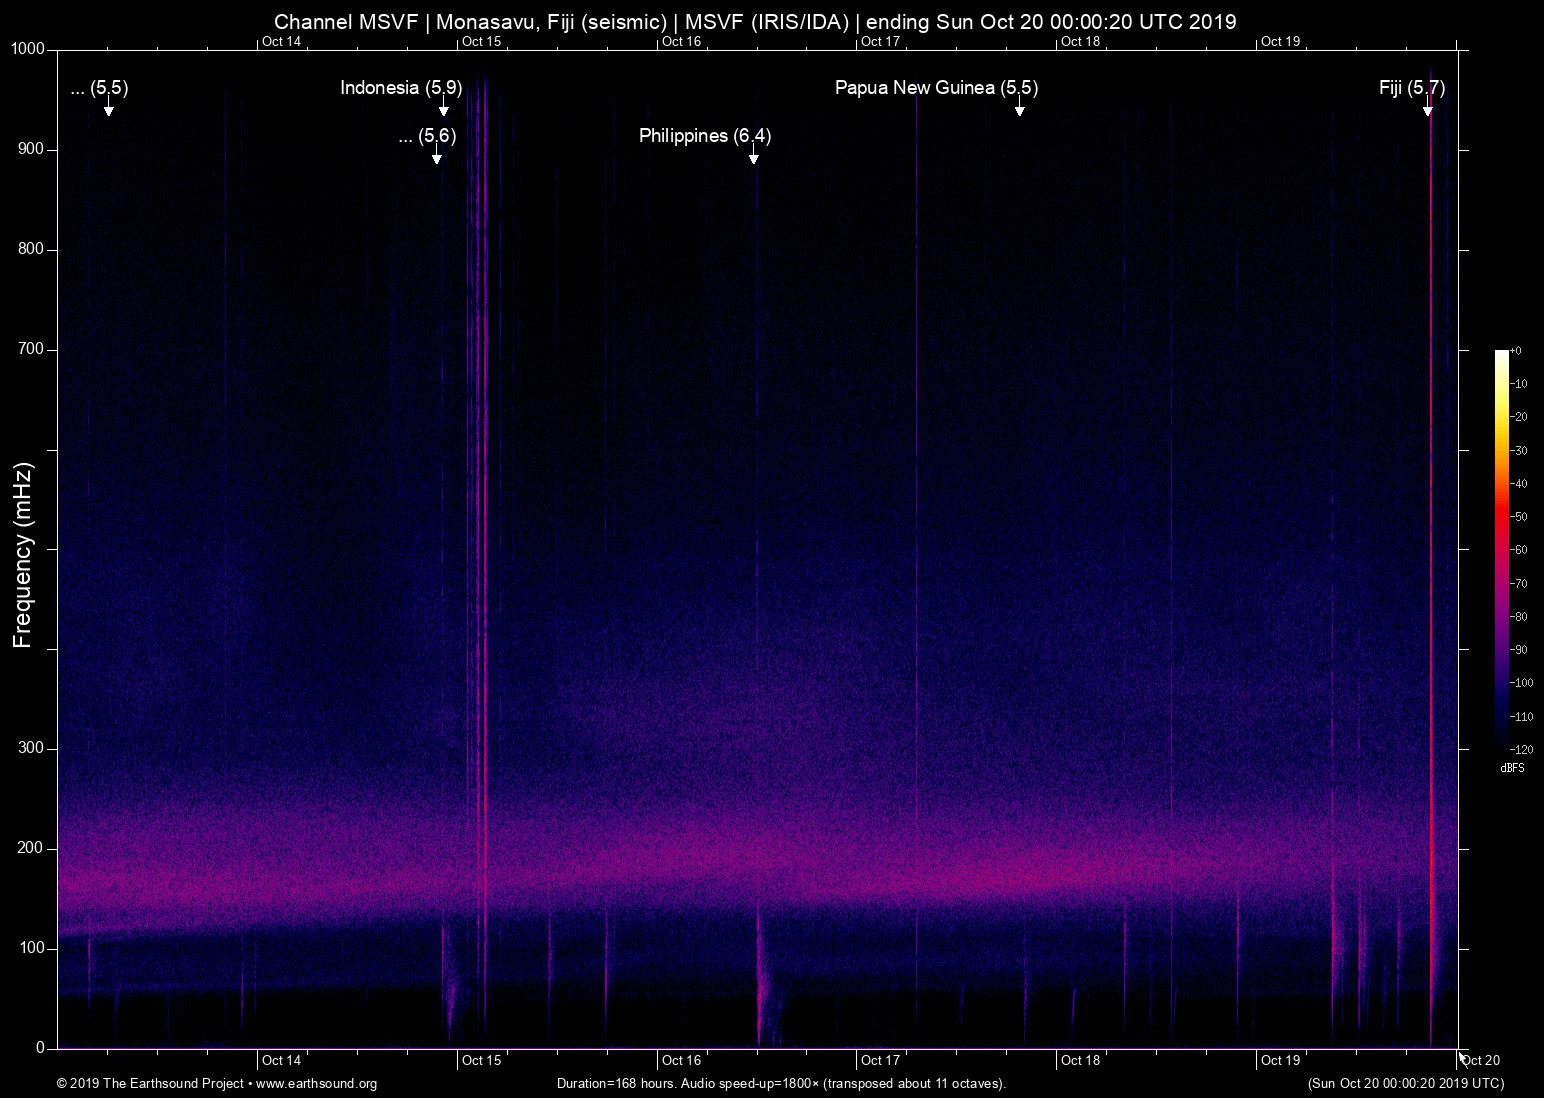Click the leftmost ... (5.5) event arrow

(108, 111)
